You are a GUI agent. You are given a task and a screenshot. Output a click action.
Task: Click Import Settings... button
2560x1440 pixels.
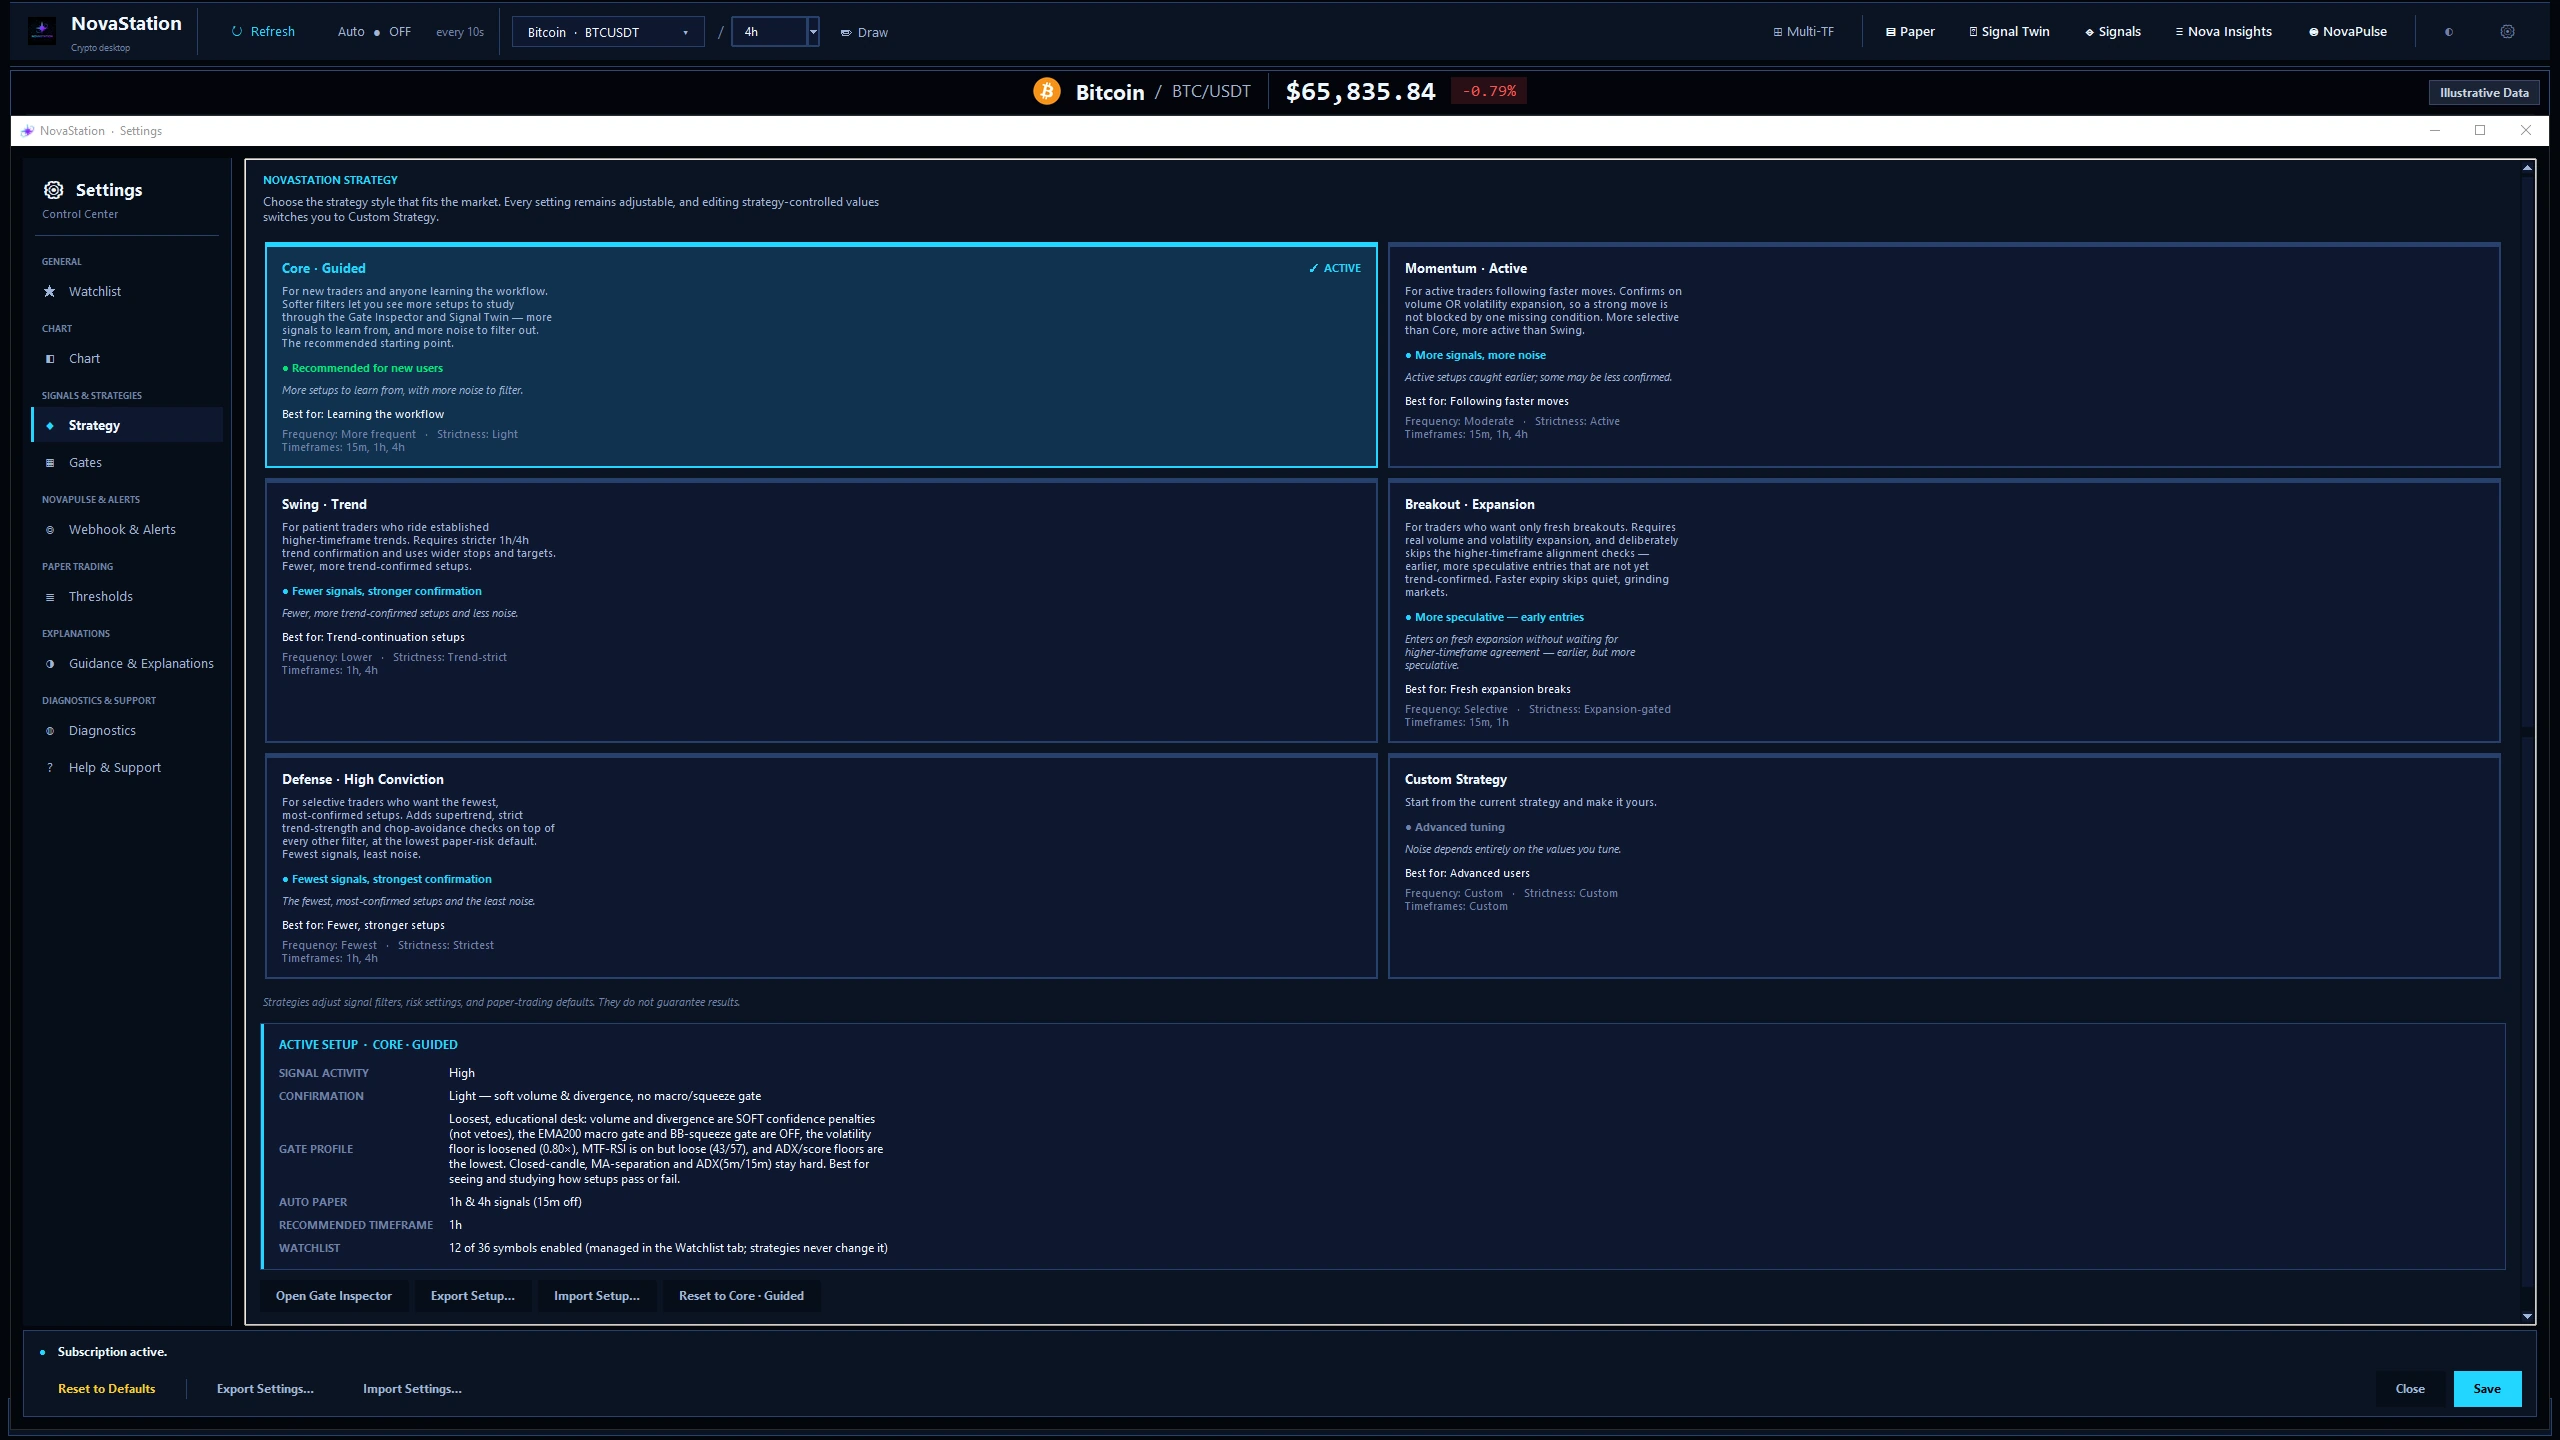[412, 1388]
